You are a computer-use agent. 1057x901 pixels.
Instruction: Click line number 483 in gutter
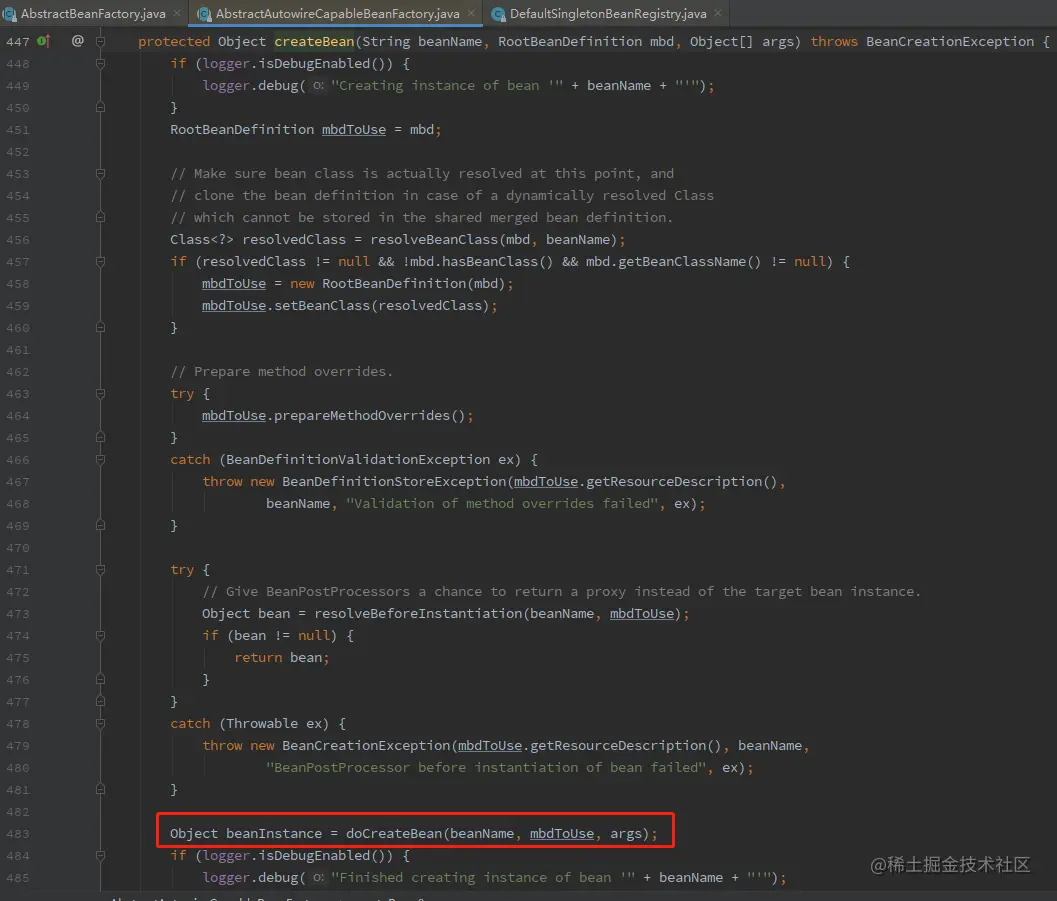coord(18,834)
